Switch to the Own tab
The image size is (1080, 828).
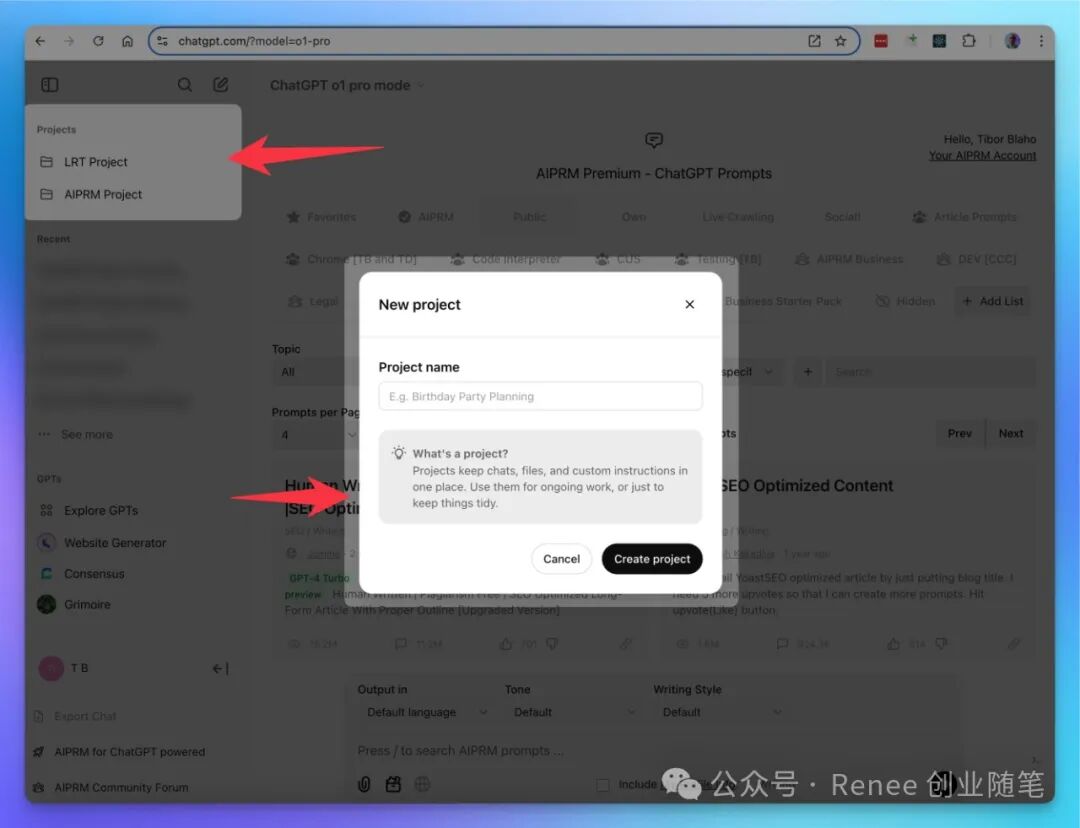(634, 217)
